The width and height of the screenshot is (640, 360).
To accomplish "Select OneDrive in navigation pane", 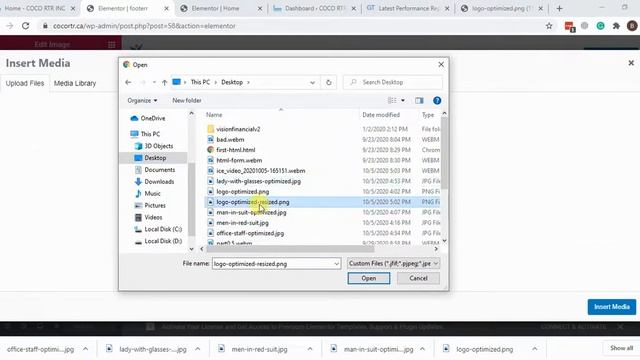I will click(x=148, y=118).
